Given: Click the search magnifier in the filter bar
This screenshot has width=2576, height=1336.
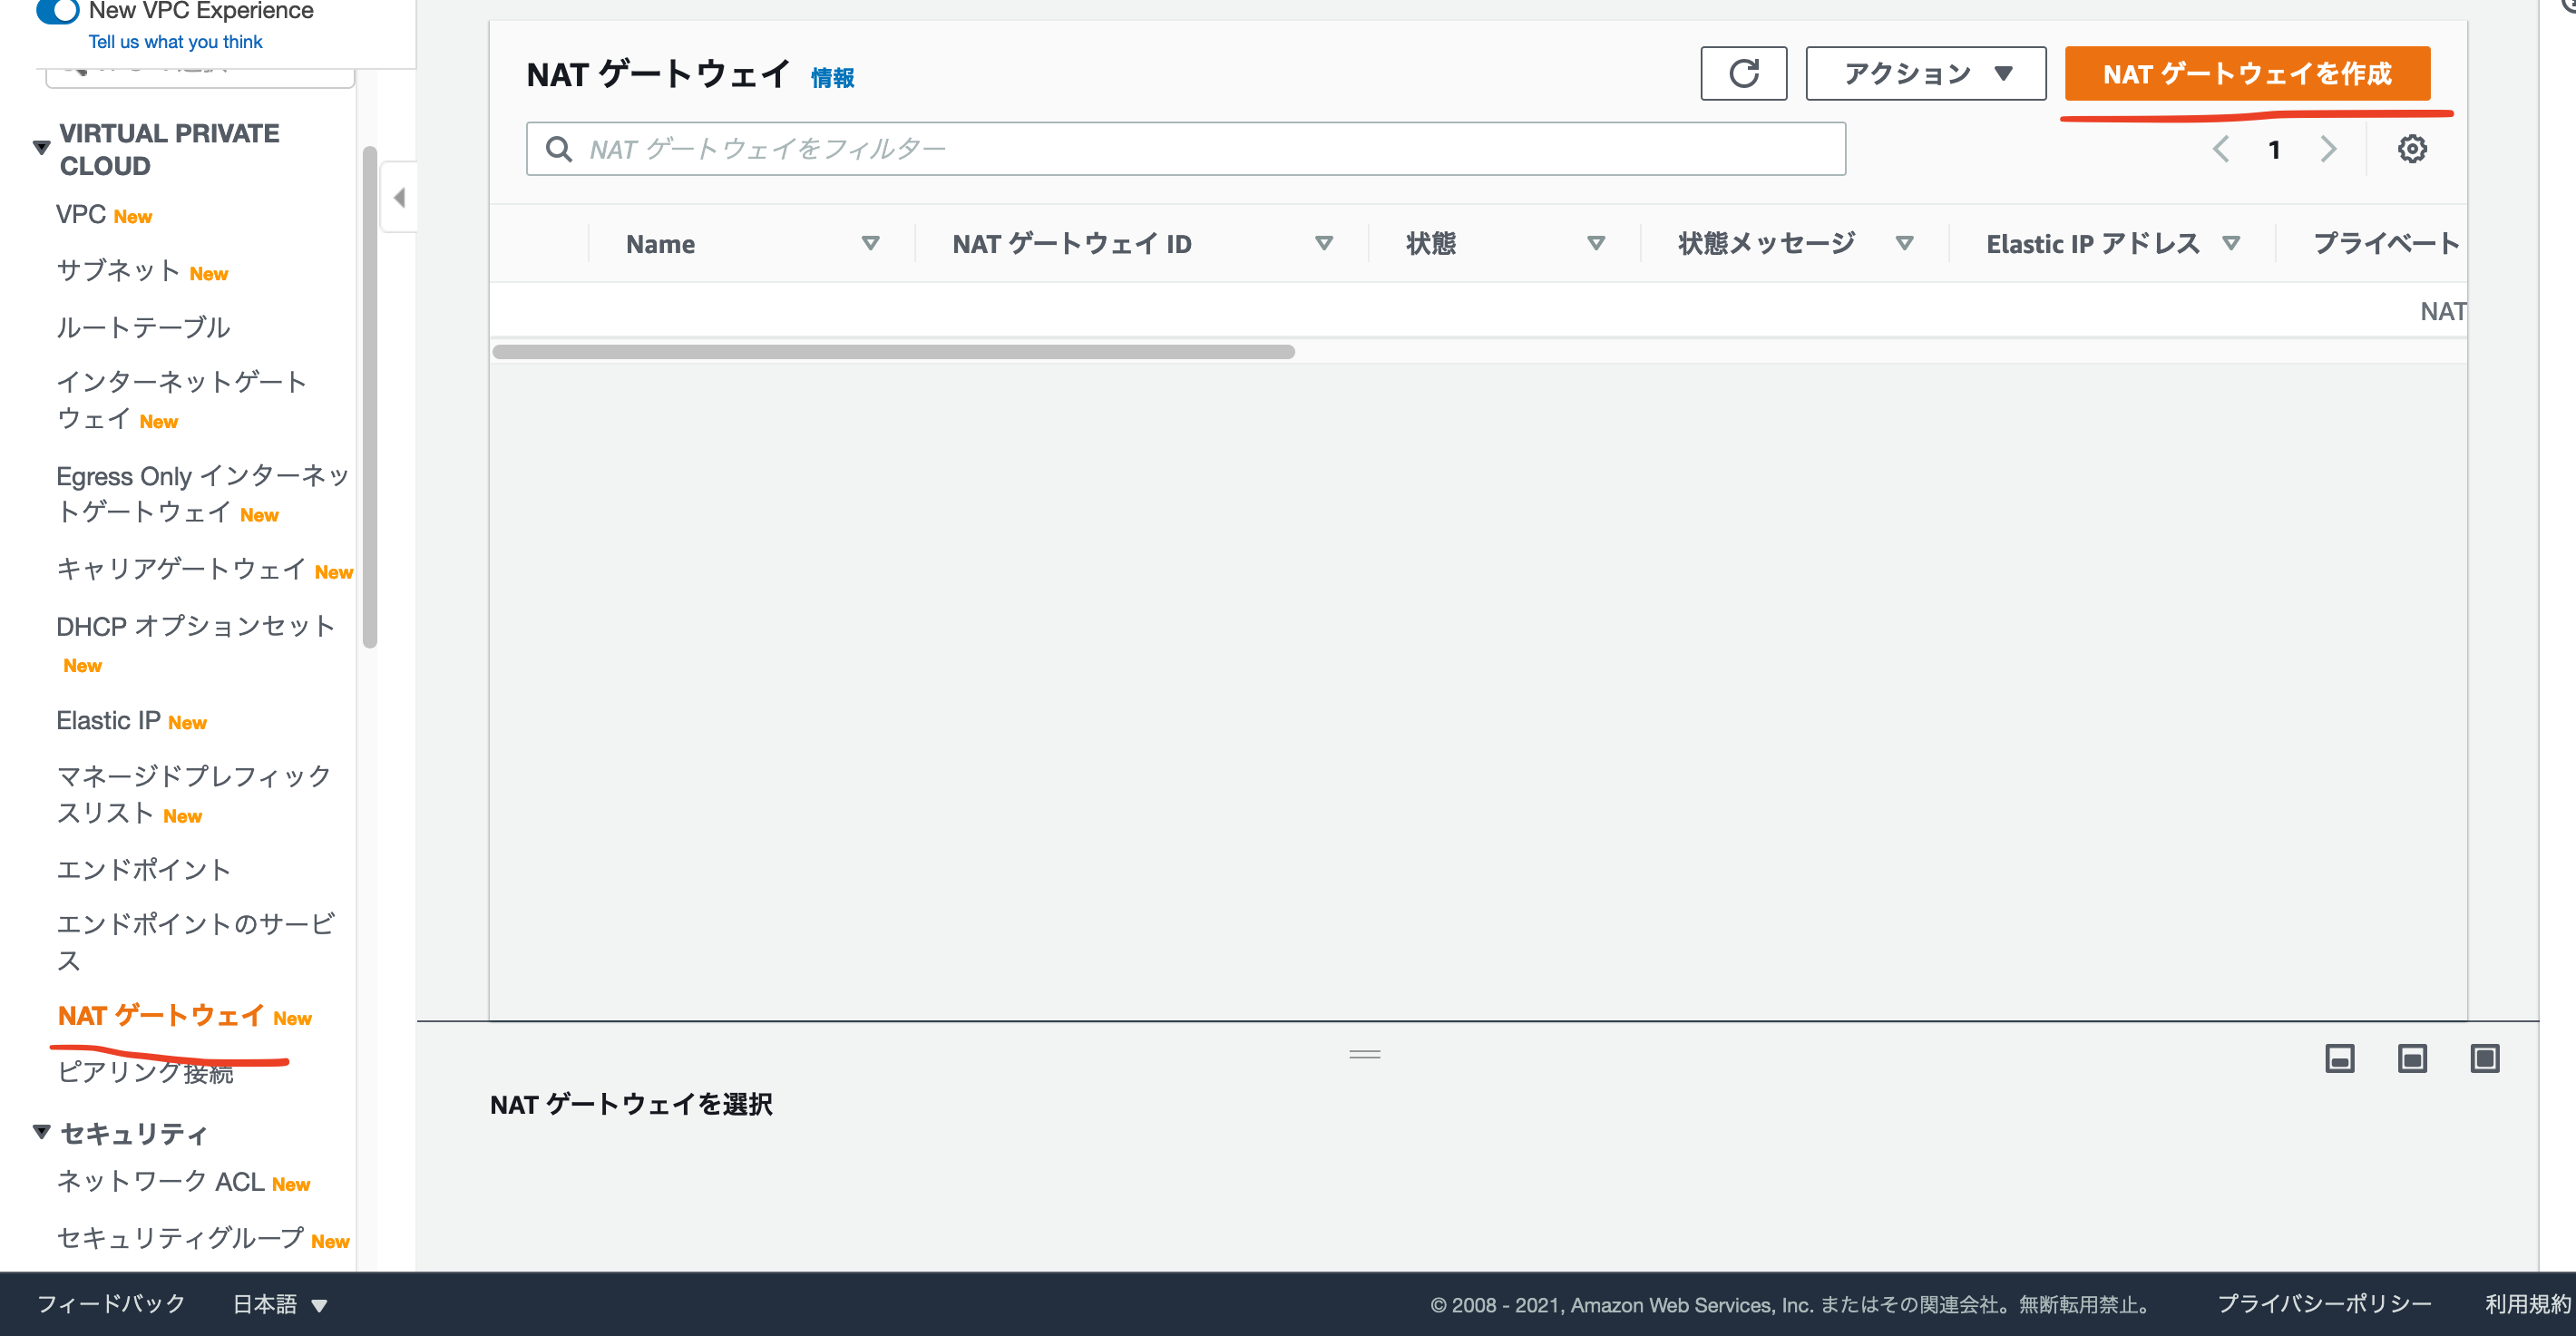Looking at the screenshot, I should [558, 148].
